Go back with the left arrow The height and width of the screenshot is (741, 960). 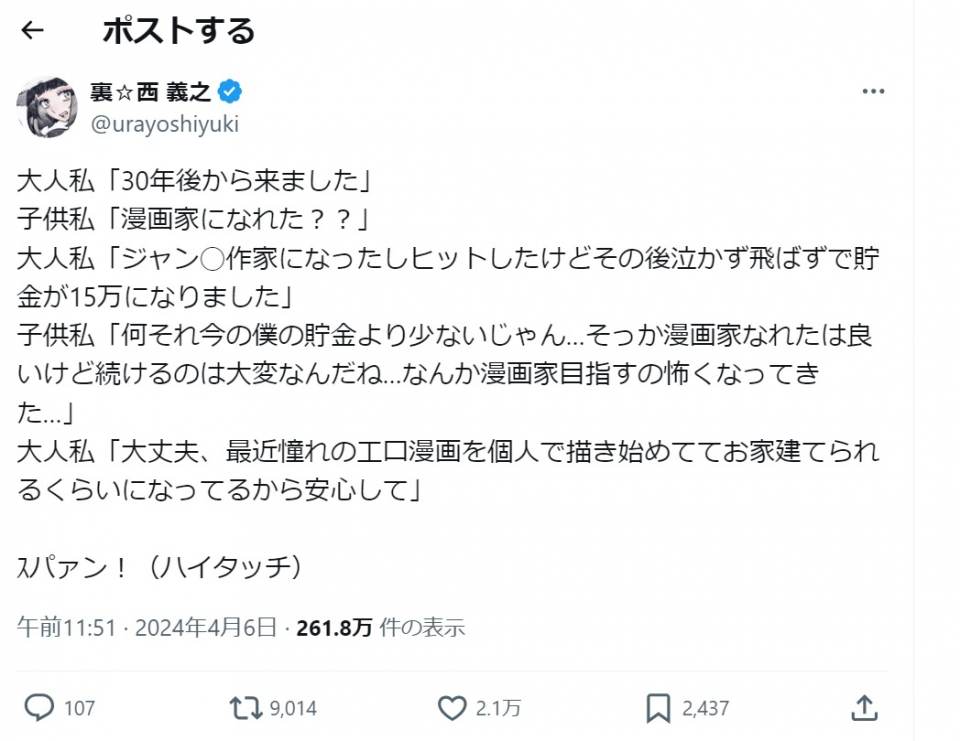point(33,31)
